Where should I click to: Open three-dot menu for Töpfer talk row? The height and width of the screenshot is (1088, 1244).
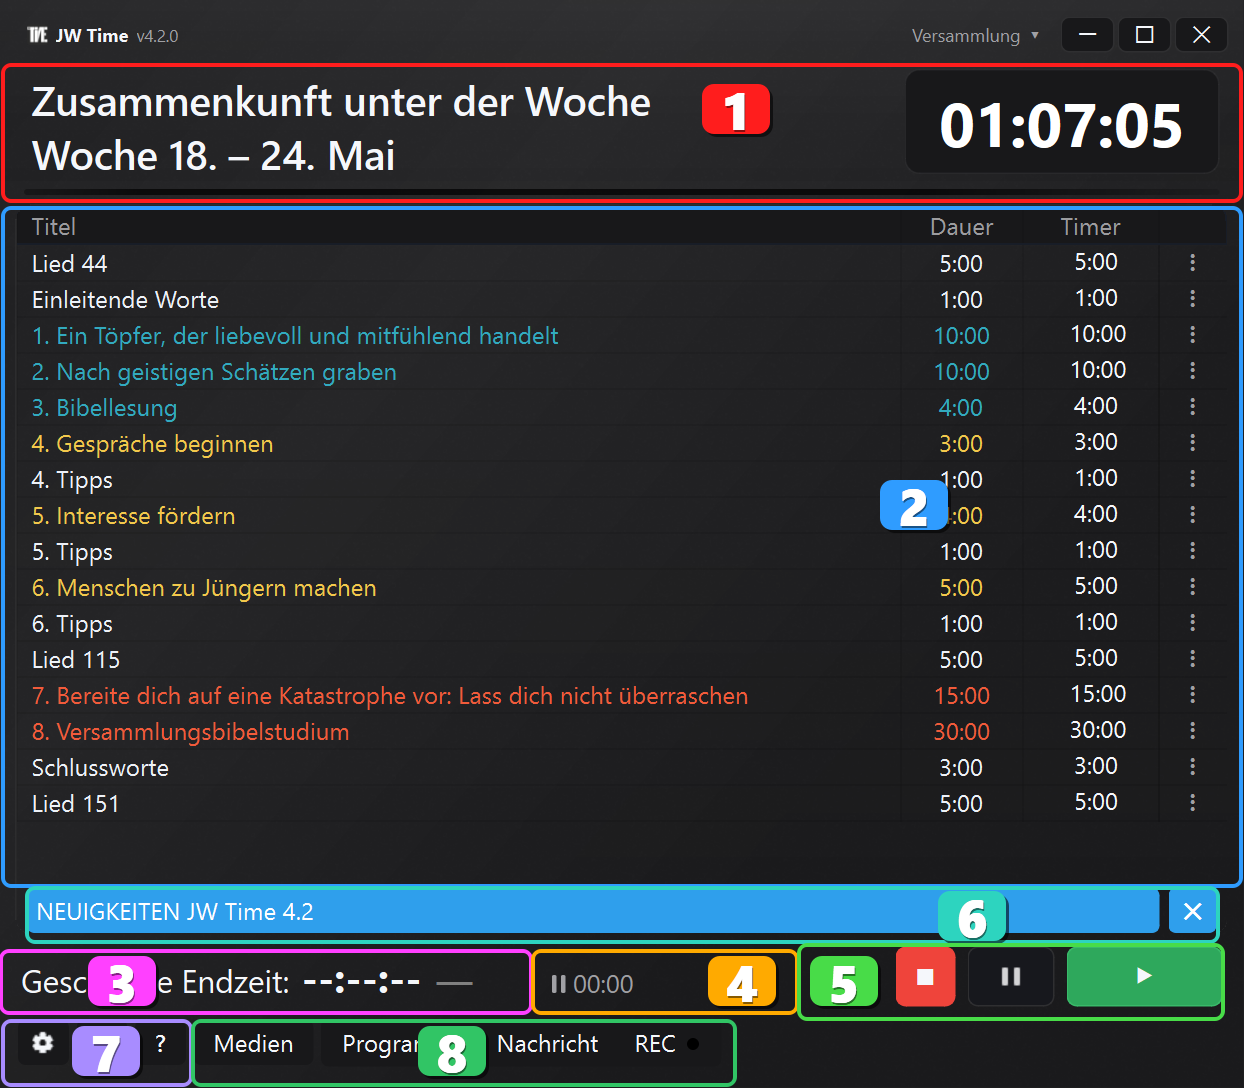(x=1192, y=335)
